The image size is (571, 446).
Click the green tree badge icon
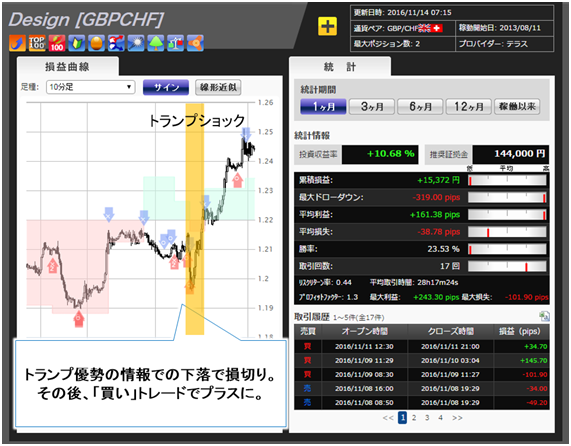156,43
